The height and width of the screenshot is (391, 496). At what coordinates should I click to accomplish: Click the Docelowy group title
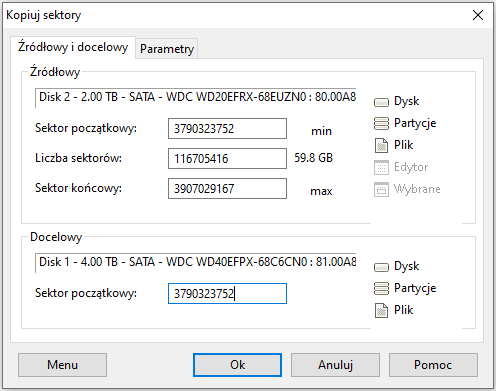pos(56,237)
